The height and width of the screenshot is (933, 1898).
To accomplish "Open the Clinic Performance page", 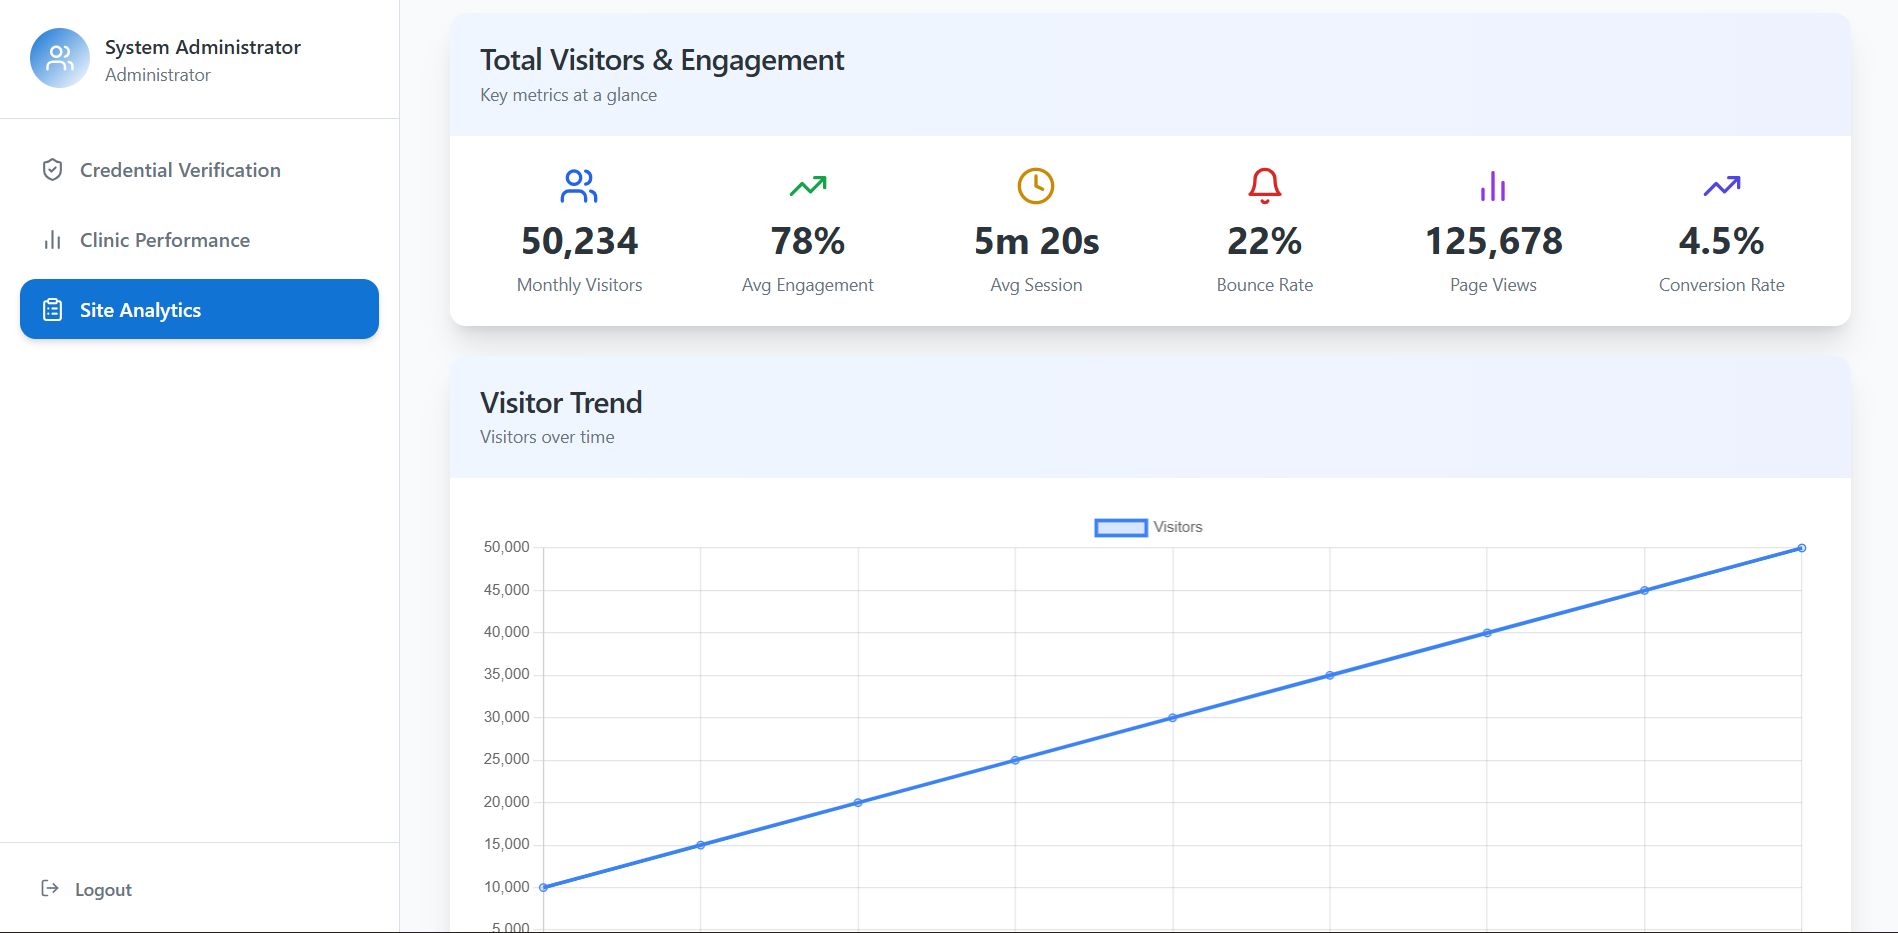I will pos(199,240).
